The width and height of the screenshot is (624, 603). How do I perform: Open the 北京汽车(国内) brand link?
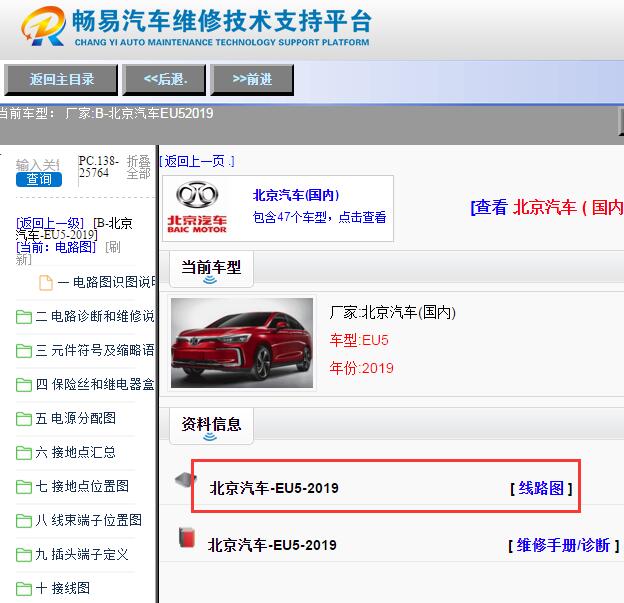coord(296,195)
